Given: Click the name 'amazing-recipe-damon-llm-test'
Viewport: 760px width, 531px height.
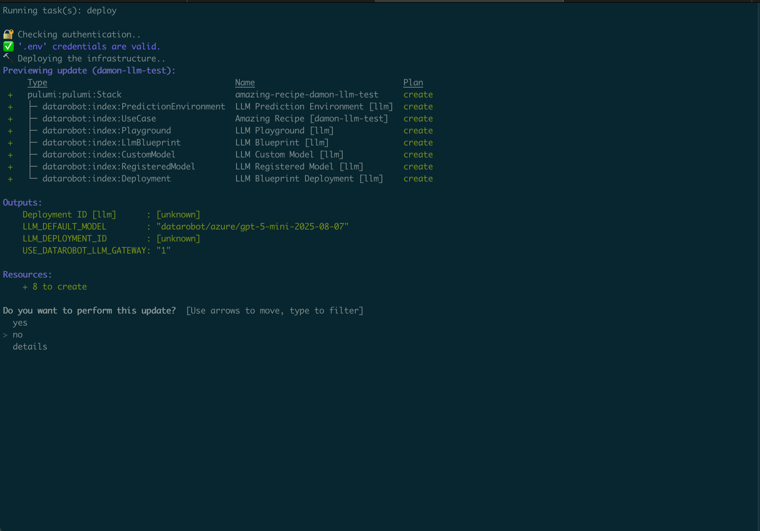Looking at the screenshot, I should point(307,95).
